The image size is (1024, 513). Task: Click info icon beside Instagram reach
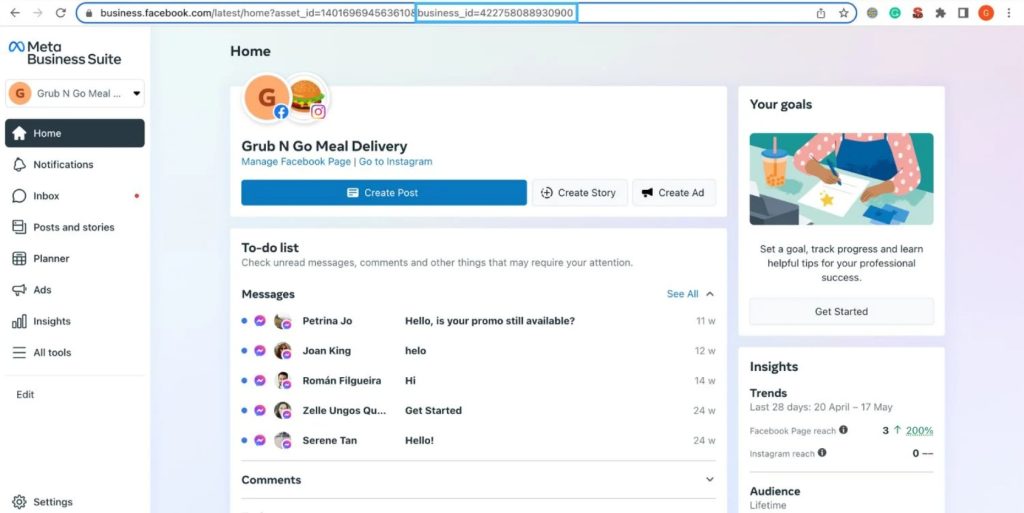click(822, 452)
